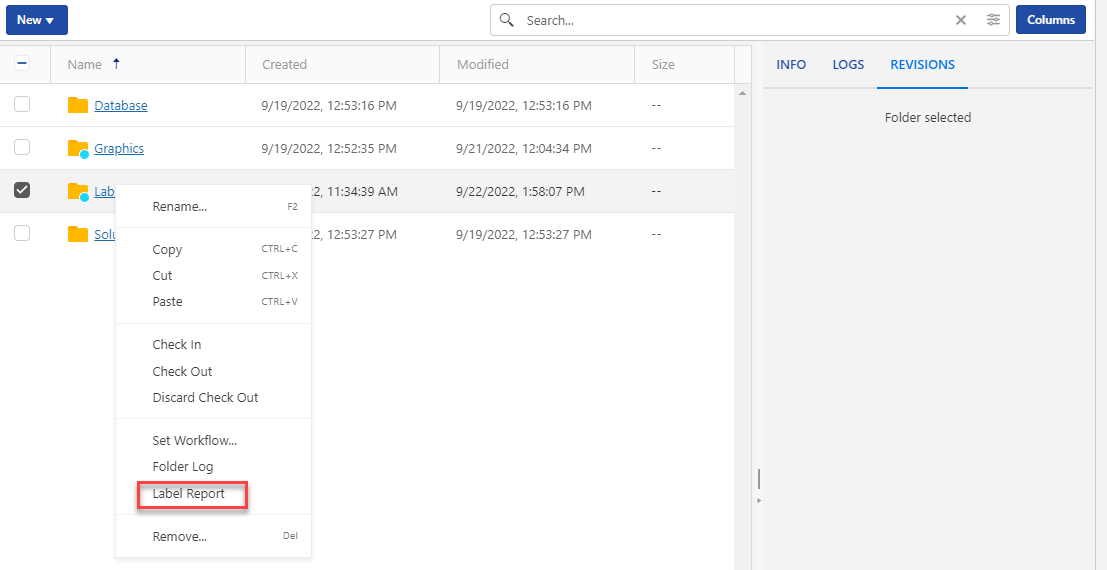Expand side panel with splitter arrow

tap(759, 499)
